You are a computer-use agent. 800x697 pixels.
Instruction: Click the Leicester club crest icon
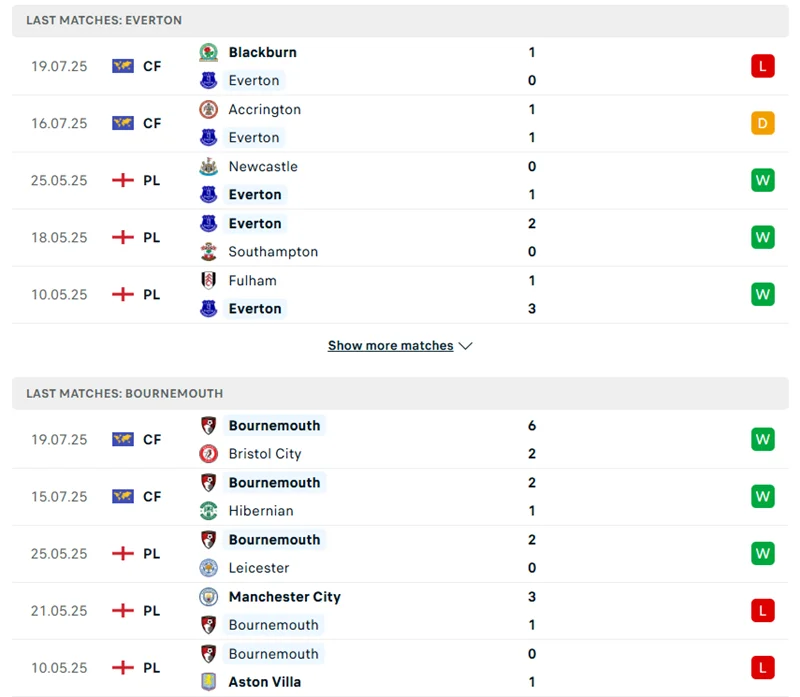pos(208,568)
